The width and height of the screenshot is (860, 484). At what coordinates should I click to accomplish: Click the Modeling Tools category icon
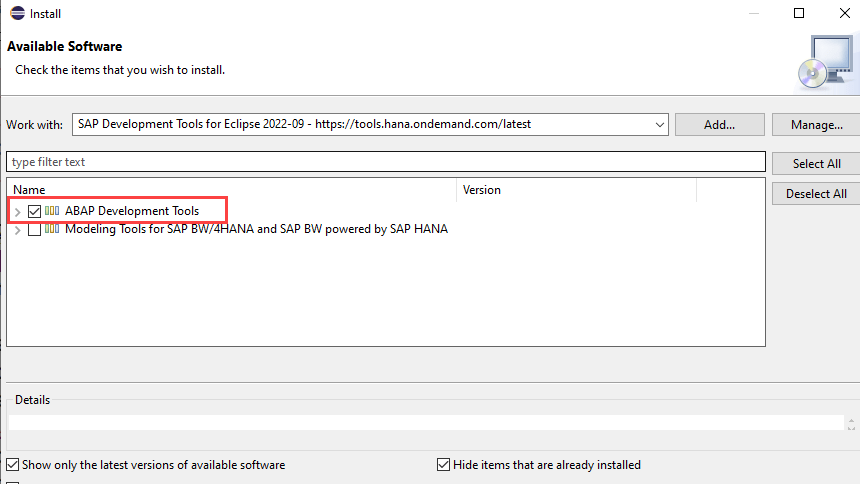(52, 229)
